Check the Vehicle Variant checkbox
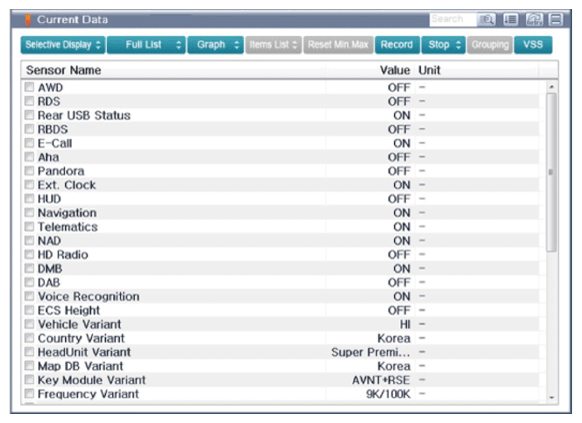Viewport: 582px width, 423px height. point(29,324)
